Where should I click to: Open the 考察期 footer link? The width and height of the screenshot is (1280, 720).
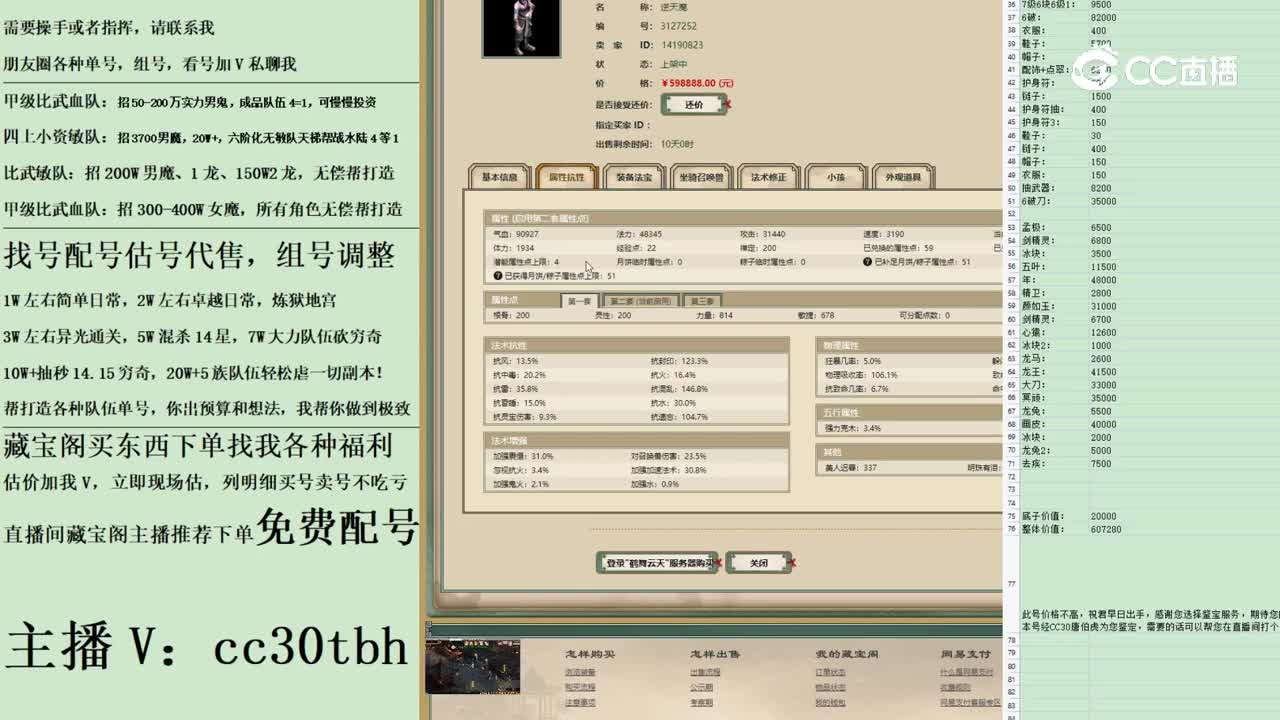(701, 702)
